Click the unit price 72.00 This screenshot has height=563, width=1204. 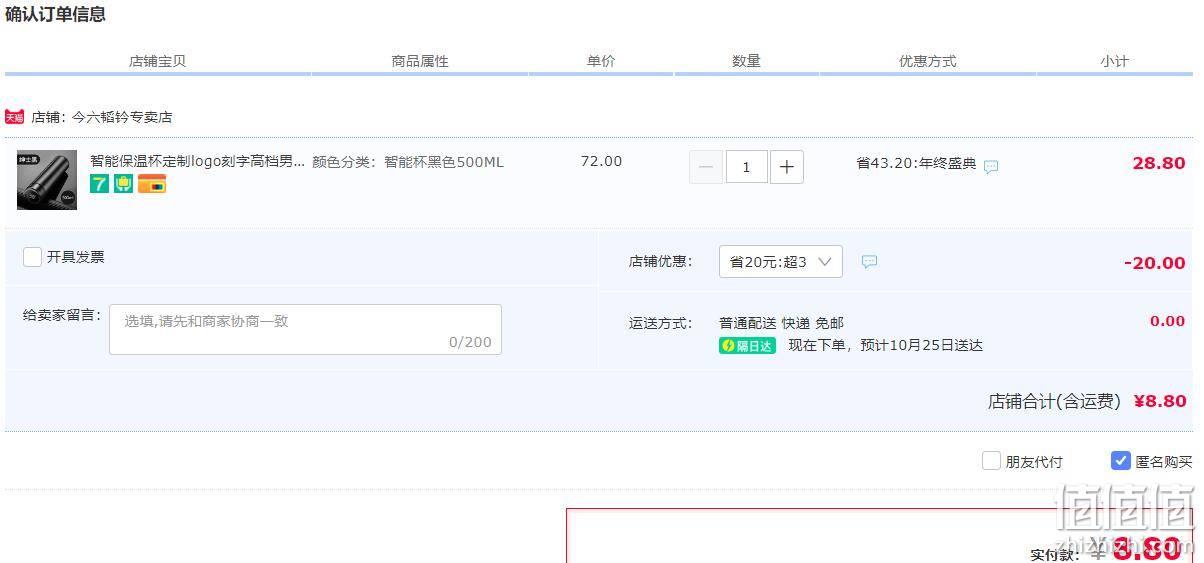pos(601,161)
